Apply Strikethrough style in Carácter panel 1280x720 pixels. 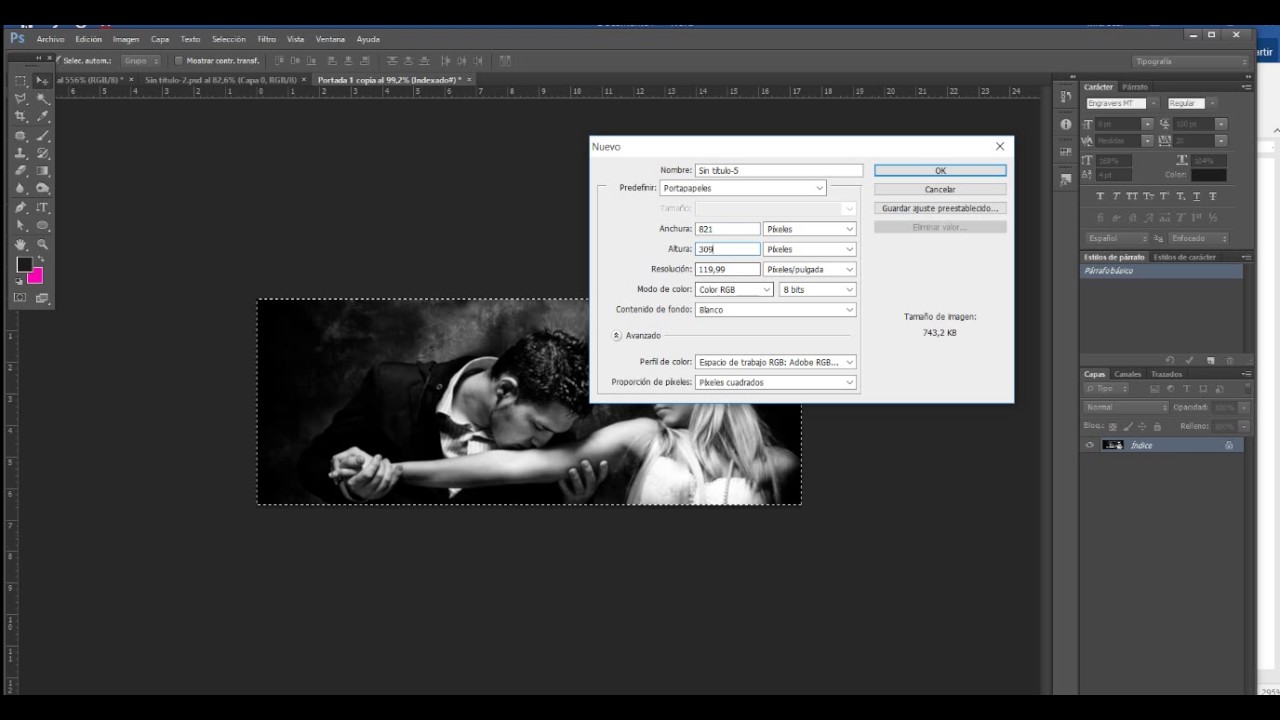(x=1213, y=196)
